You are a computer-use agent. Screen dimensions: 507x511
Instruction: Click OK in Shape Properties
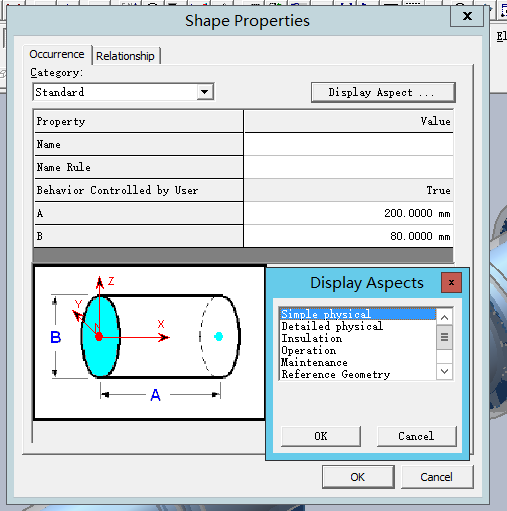click(x=358, y=477)
